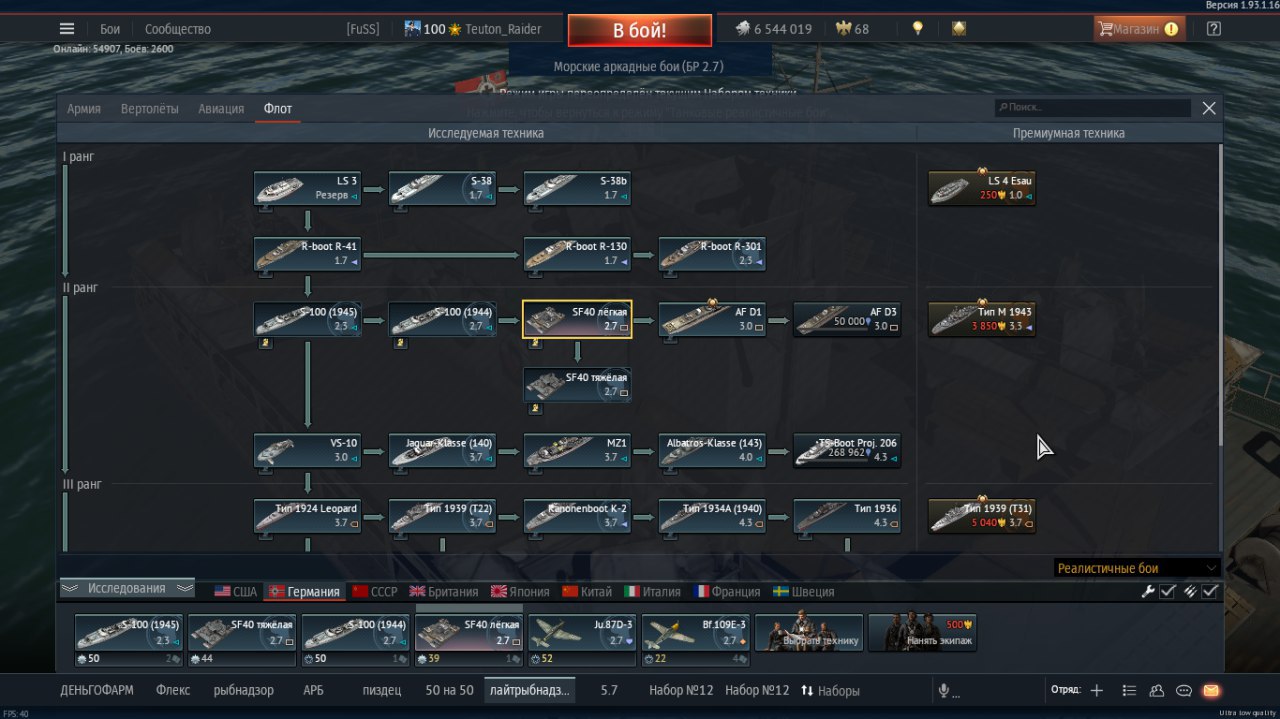Select the AF D1 ship in the tree
The image size is (1280, 719).
point(712,319)
